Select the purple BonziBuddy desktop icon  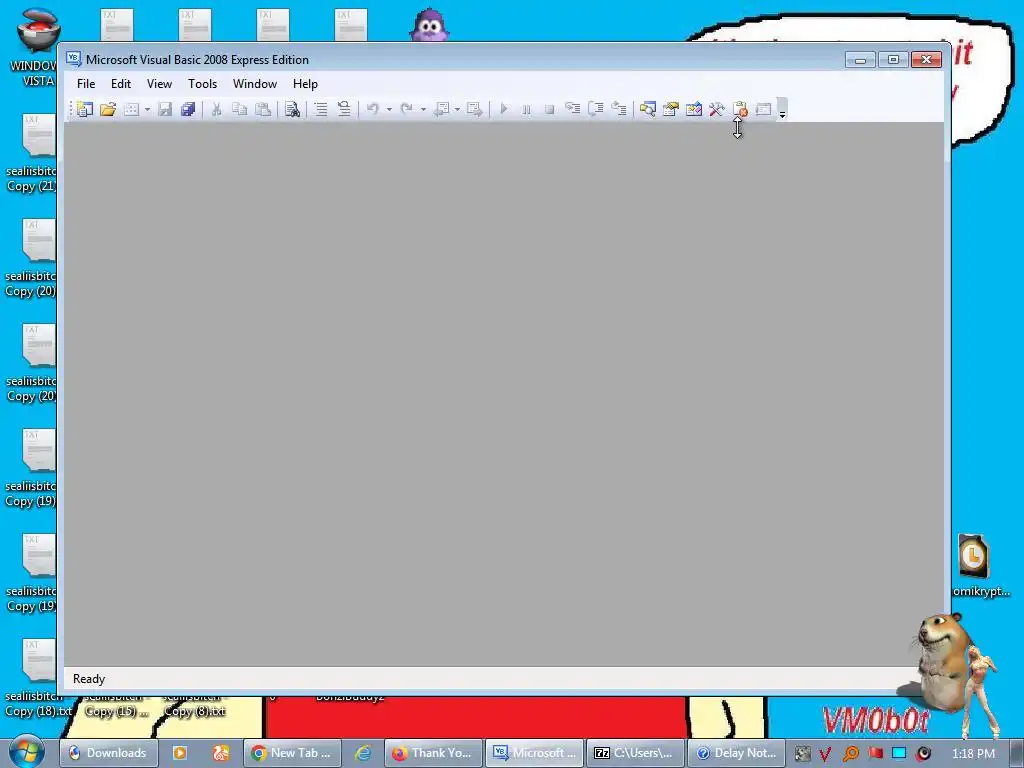tap(429, 26)
